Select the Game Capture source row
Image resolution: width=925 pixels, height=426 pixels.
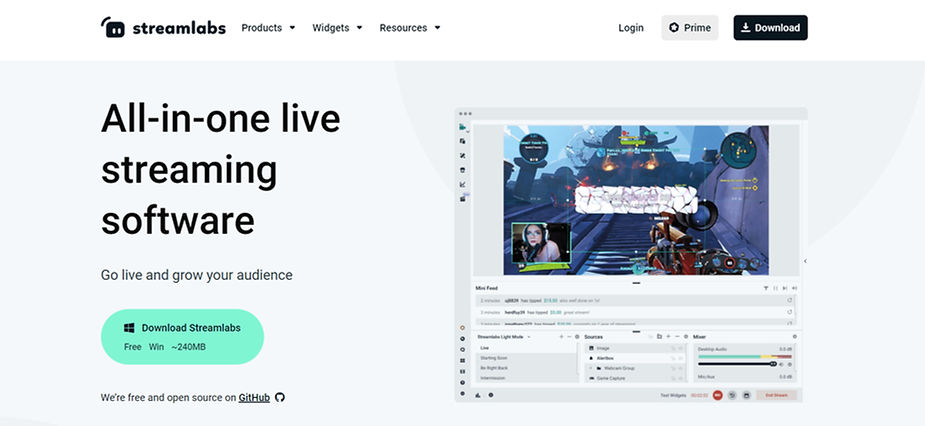[x=636, y=378]
